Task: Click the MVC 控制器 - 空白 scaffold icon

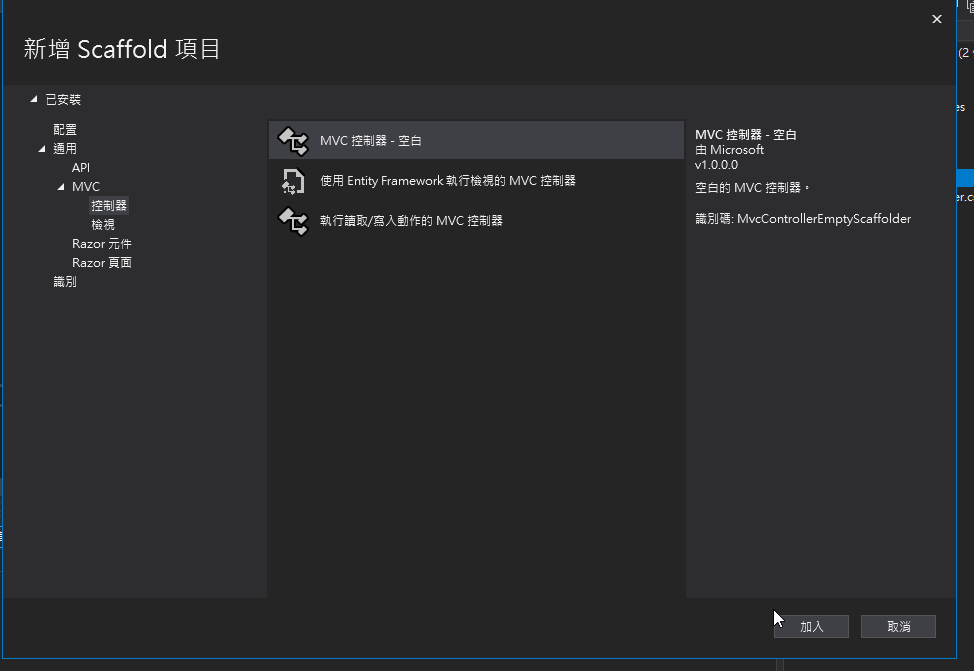Action: pyautogui.click(x=293, y=141)
